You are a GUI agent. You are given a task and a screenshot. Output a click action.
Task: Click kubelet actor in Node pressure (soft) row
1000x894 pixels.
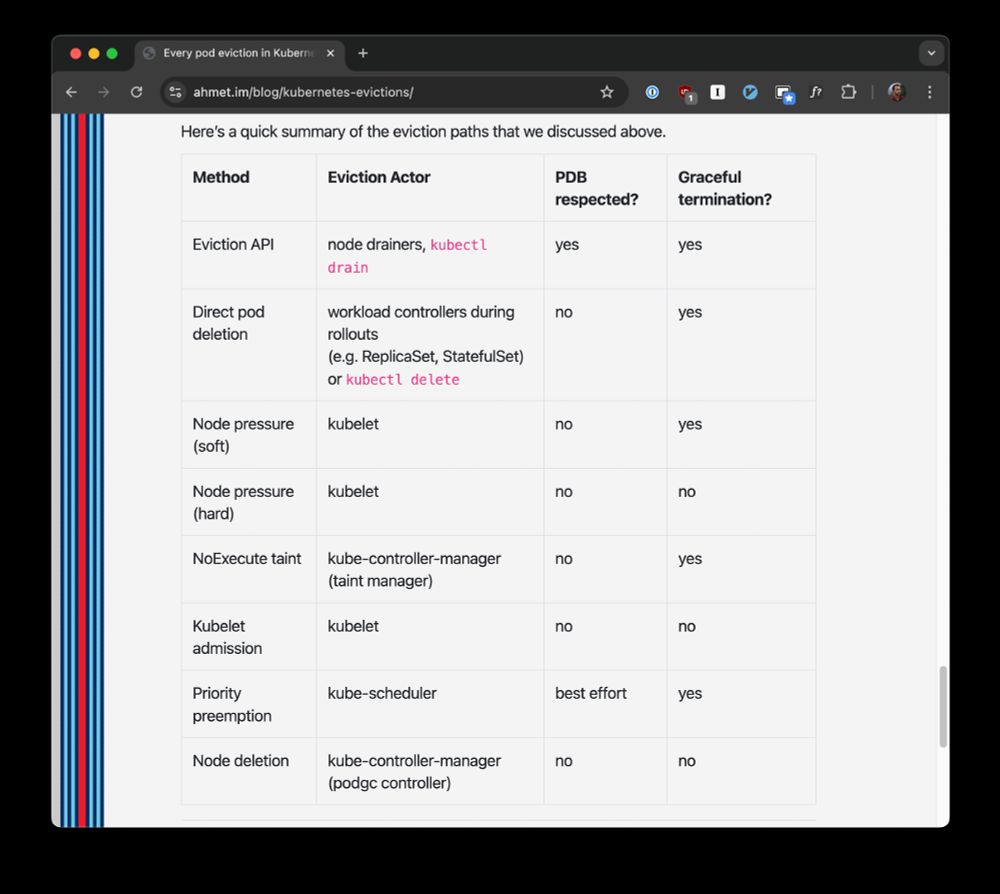(353, 424)
